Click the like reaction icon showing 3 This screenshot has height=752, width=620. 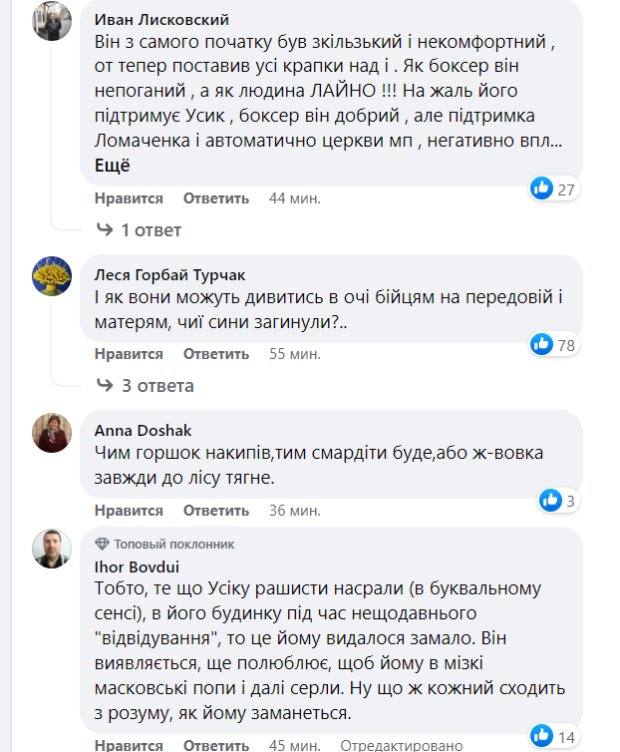549,499
